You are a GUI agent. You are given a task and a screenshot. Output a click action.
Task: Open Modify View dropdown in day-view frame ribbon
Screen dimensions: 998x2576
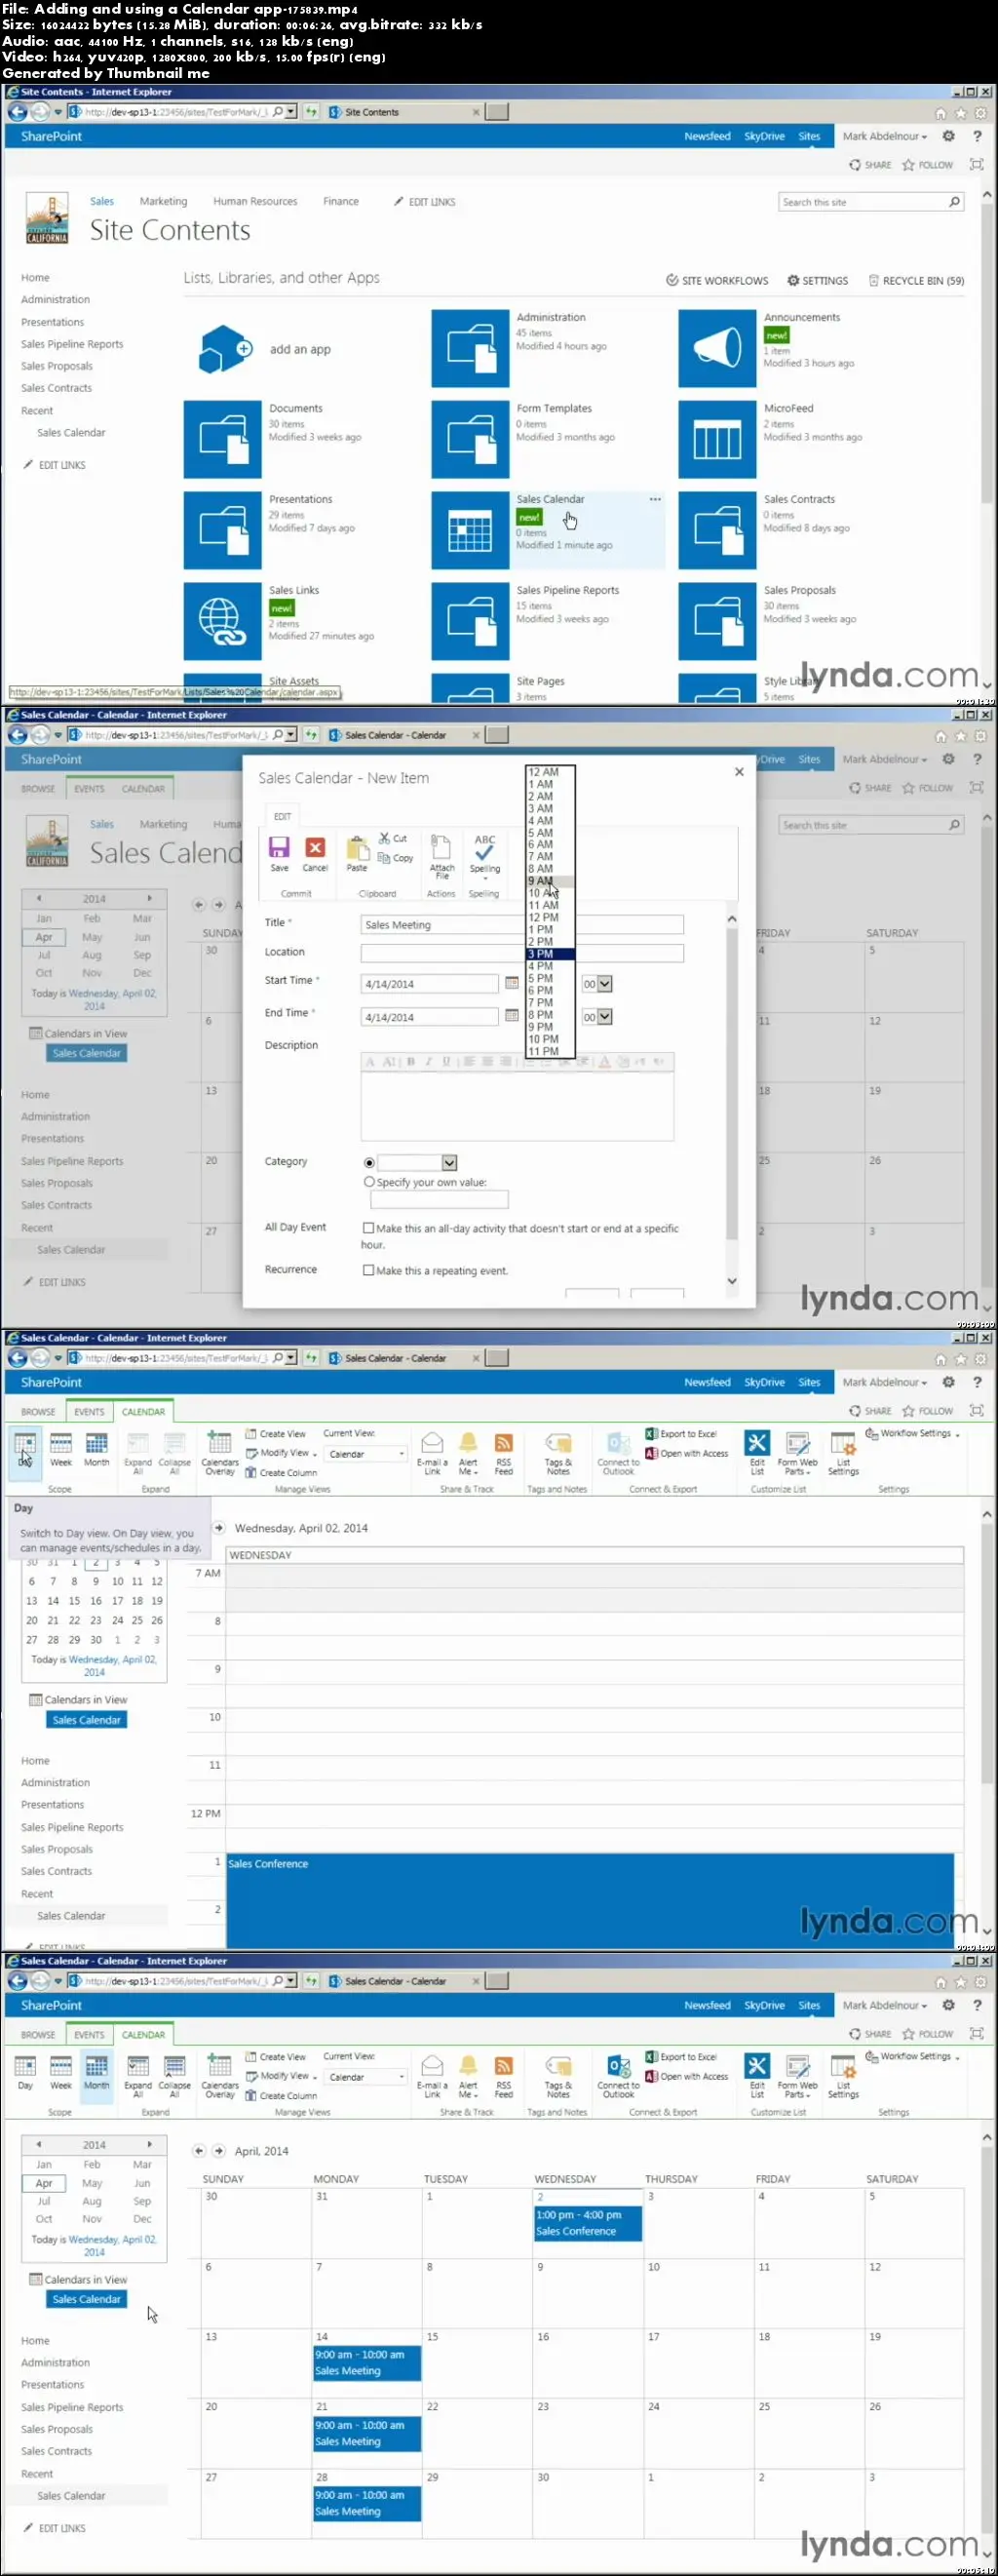281,1453
